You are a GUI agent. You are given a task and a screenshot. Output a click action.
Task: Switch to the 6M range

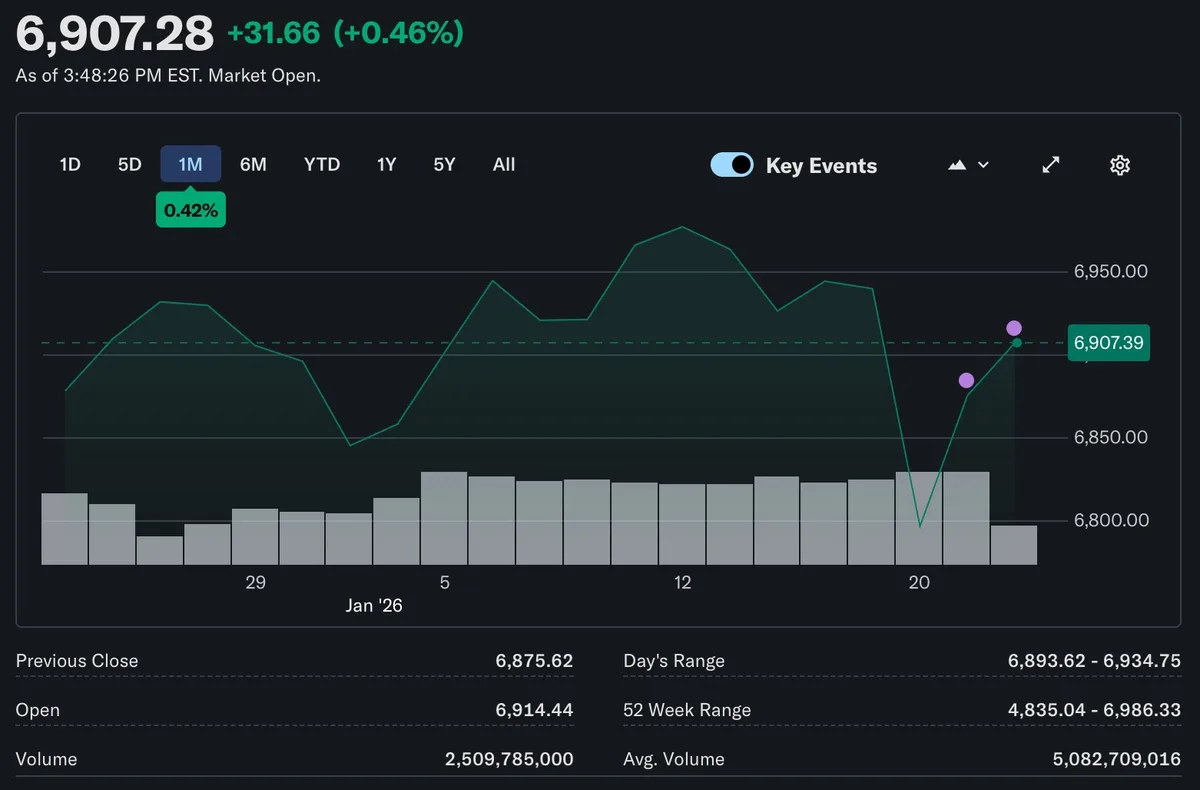point(253,165)
